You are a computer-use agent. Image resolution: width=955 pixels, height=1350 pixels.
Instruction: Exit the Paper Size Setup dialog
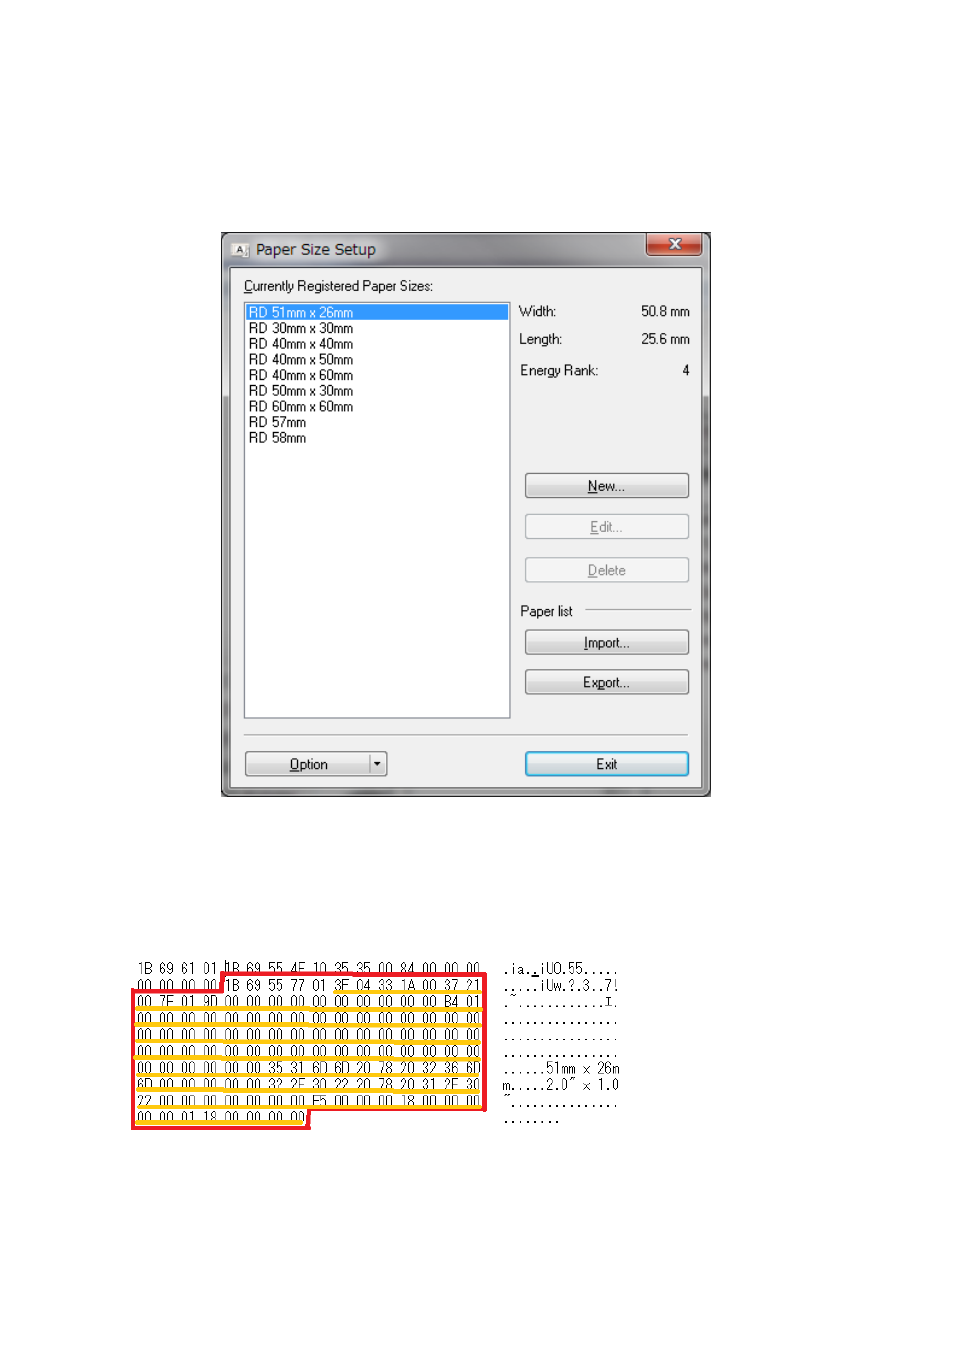tap(607, 764)
